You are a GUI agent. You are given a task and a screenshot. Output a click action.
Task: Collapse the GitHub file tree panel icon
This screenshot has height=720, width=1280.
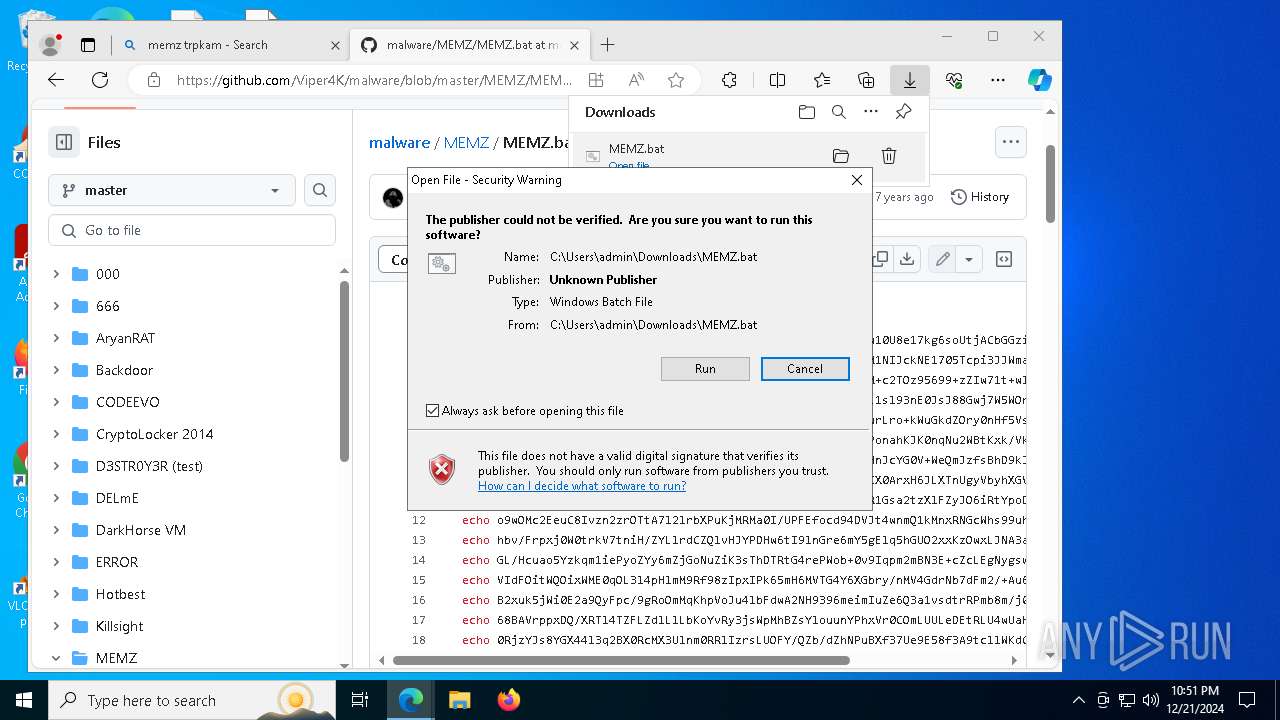(64, 142)
